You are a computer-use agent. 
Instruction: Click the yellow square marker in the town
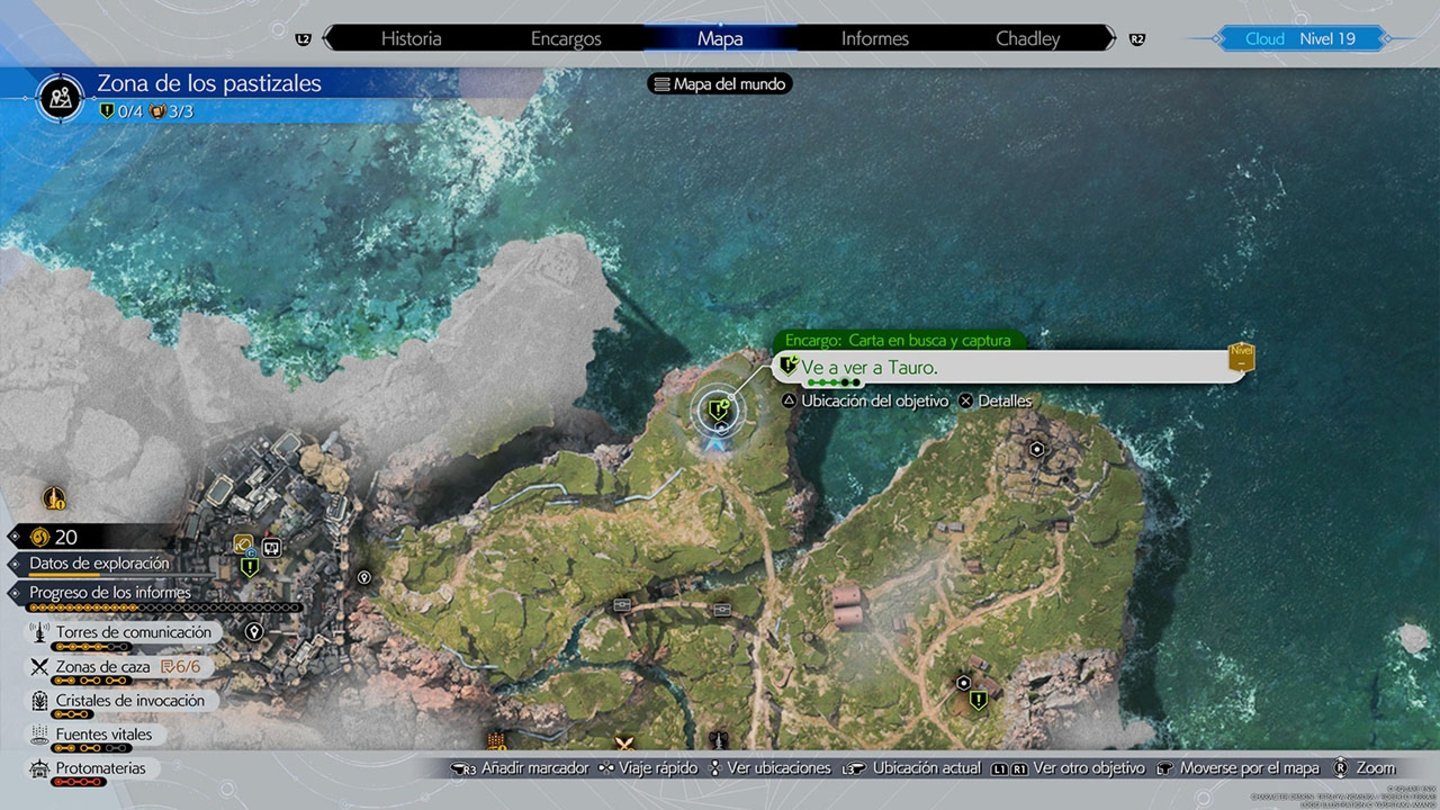tap(243, 544)
